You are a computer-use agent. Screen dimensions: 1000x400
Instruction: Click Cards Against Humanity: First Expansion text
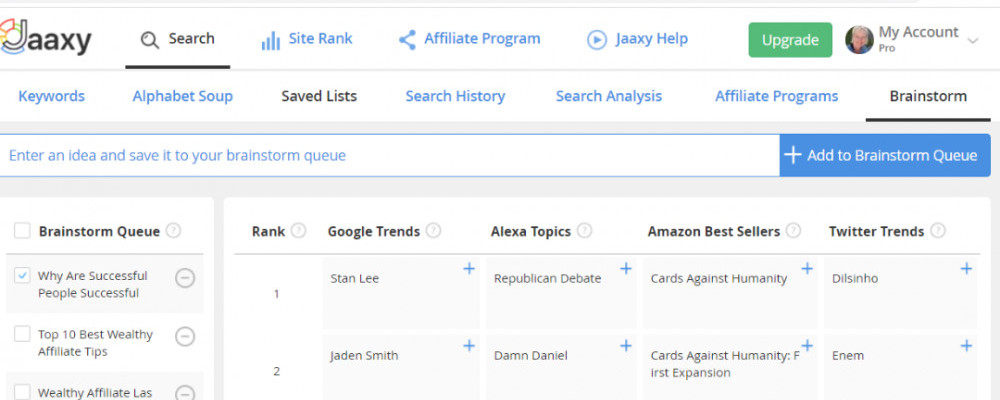pyautogui.click(x=724, y=364)
